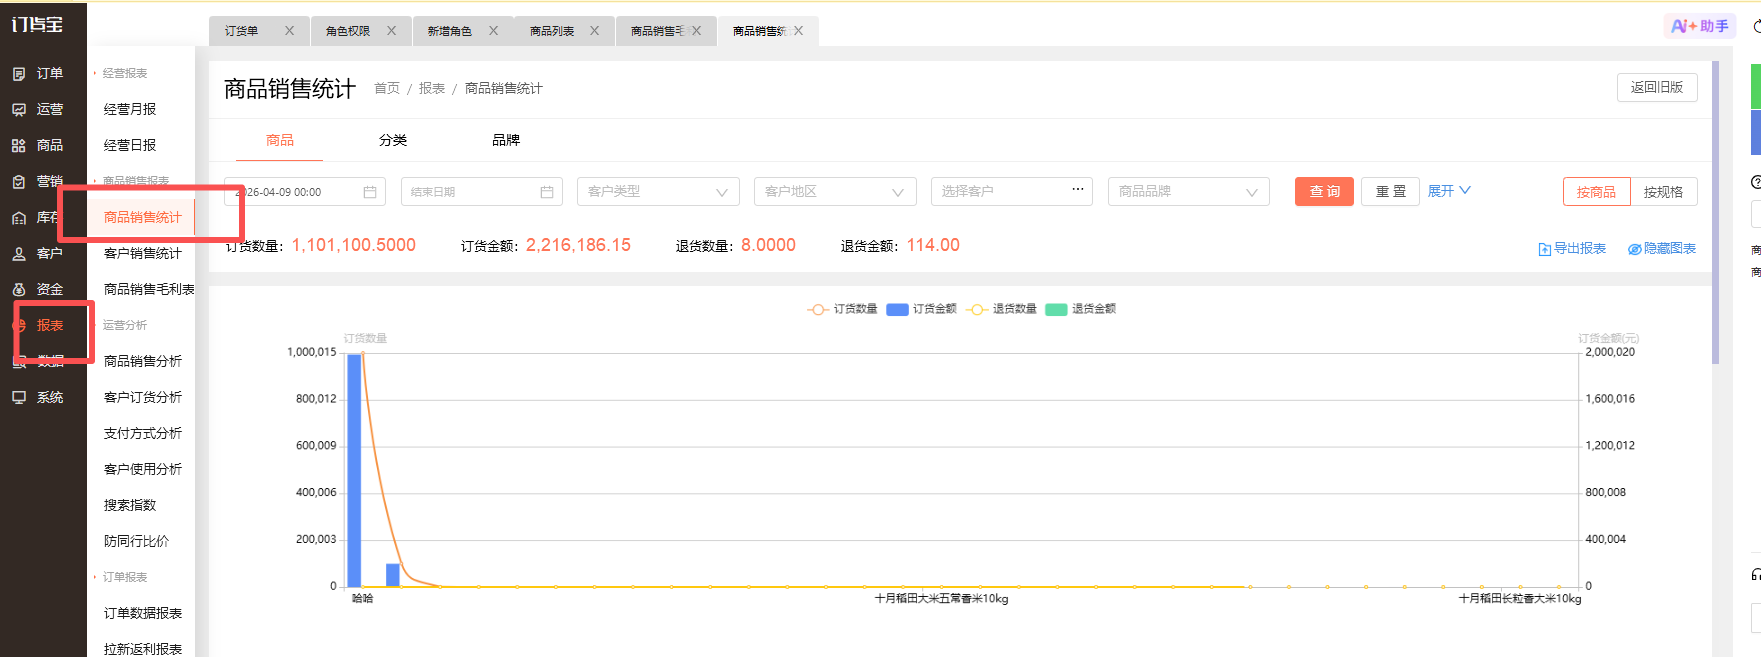Click the 隐藏图表 eye icon
The image size is (1761, 657).
point(1634,249)
